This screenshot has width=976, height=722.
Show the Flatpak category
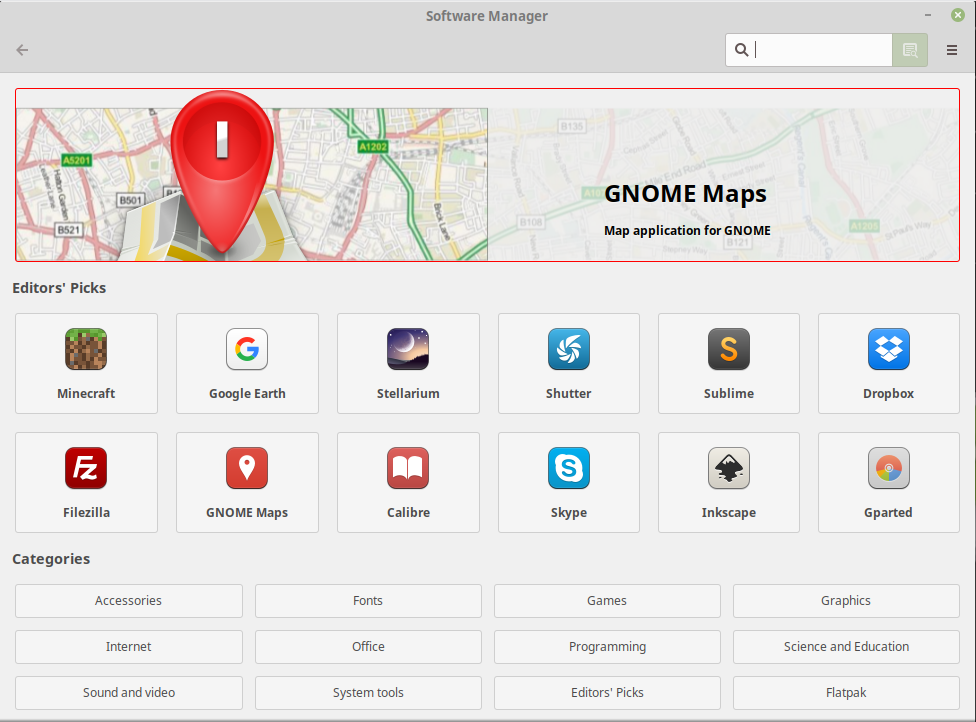pos(846,692)
